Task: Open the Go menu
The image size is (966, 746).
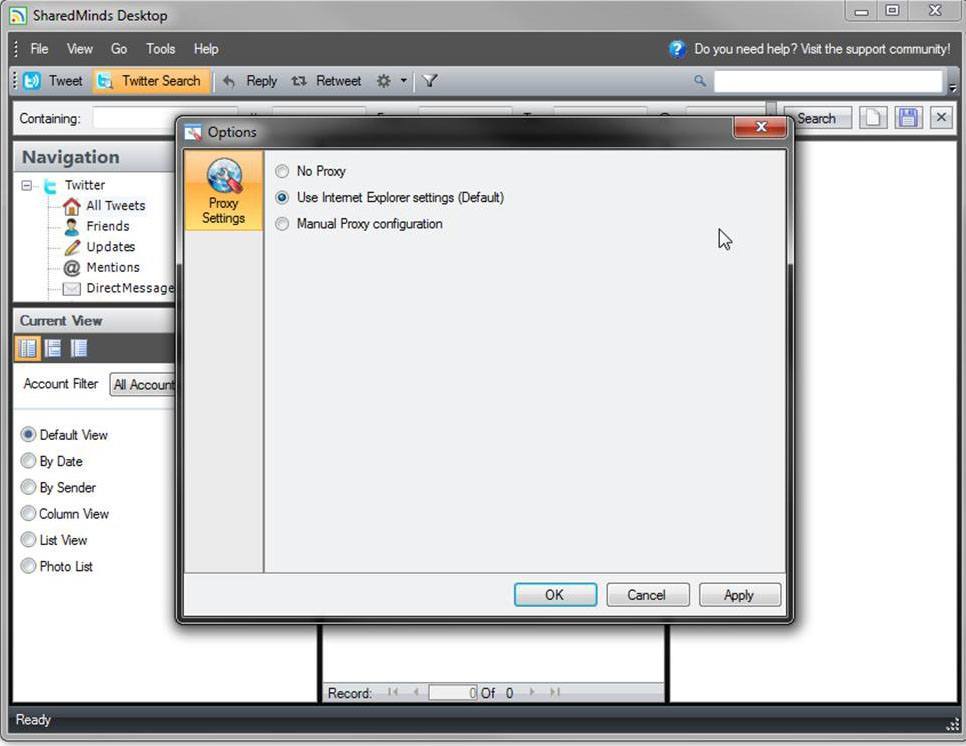Action: pos(118,48)
